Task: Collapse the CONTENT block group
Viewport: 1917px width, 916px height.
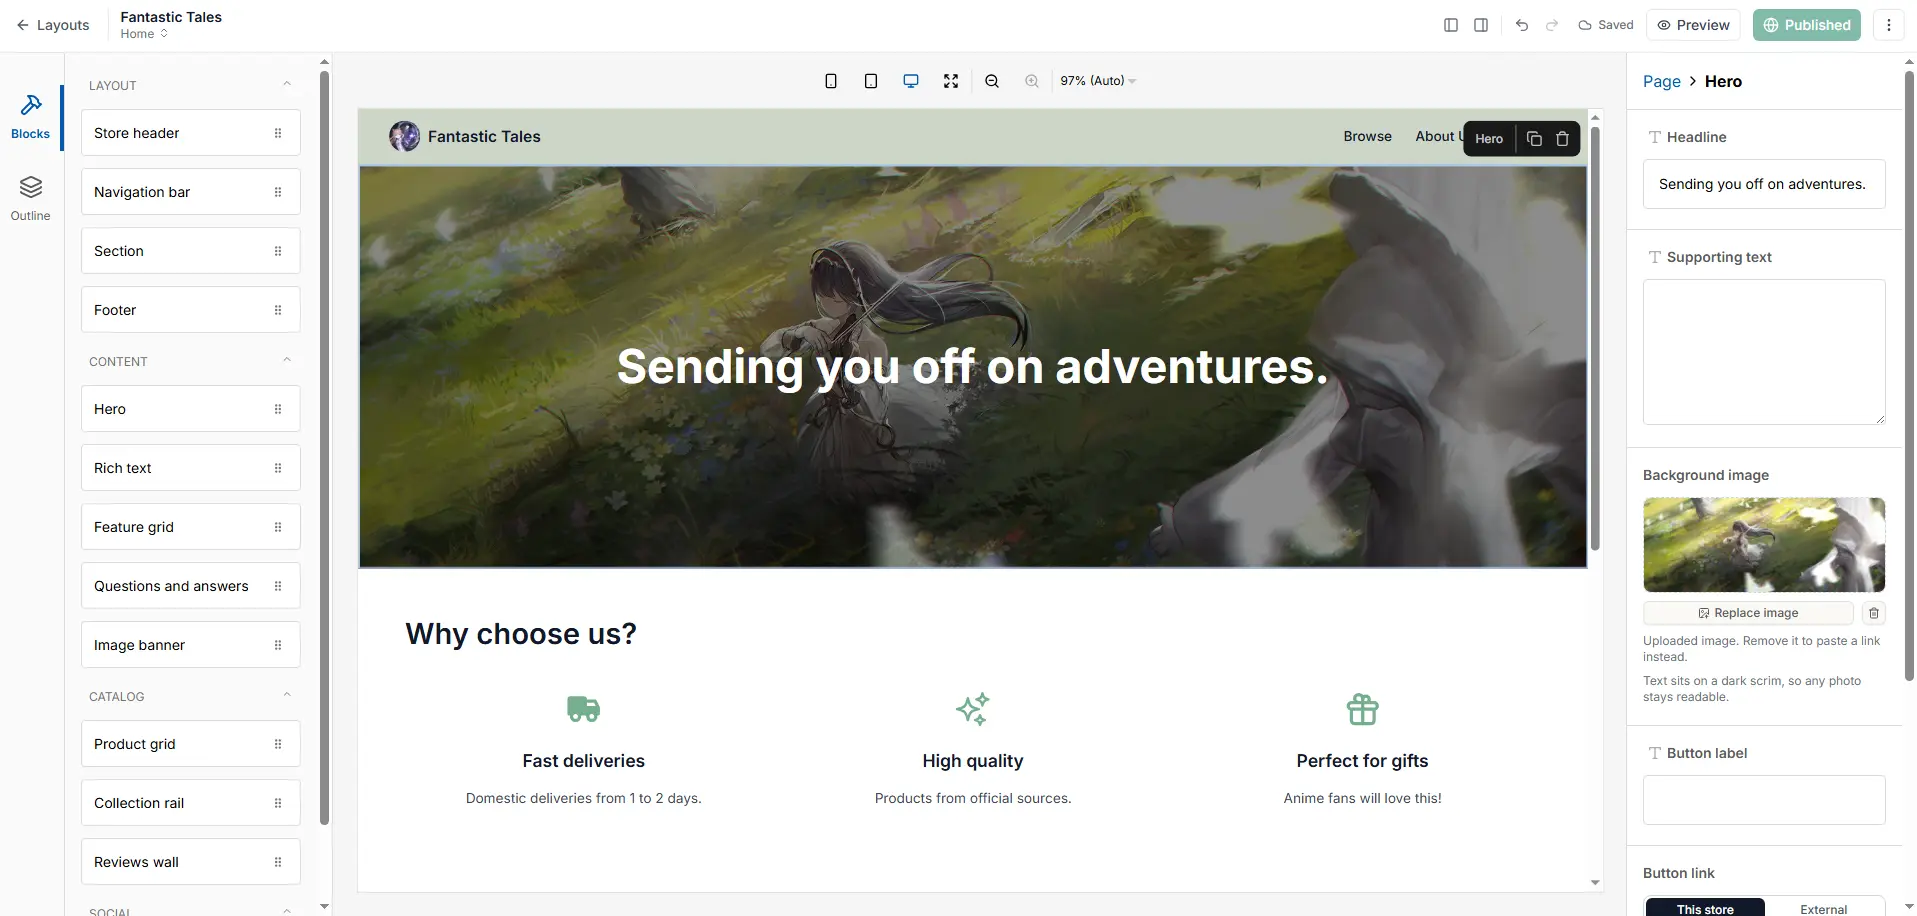Action: 287,361
